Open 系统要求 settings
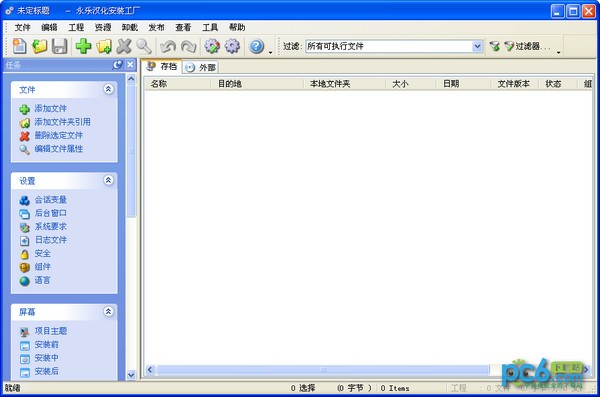600x397 pixels. (51, 227)
